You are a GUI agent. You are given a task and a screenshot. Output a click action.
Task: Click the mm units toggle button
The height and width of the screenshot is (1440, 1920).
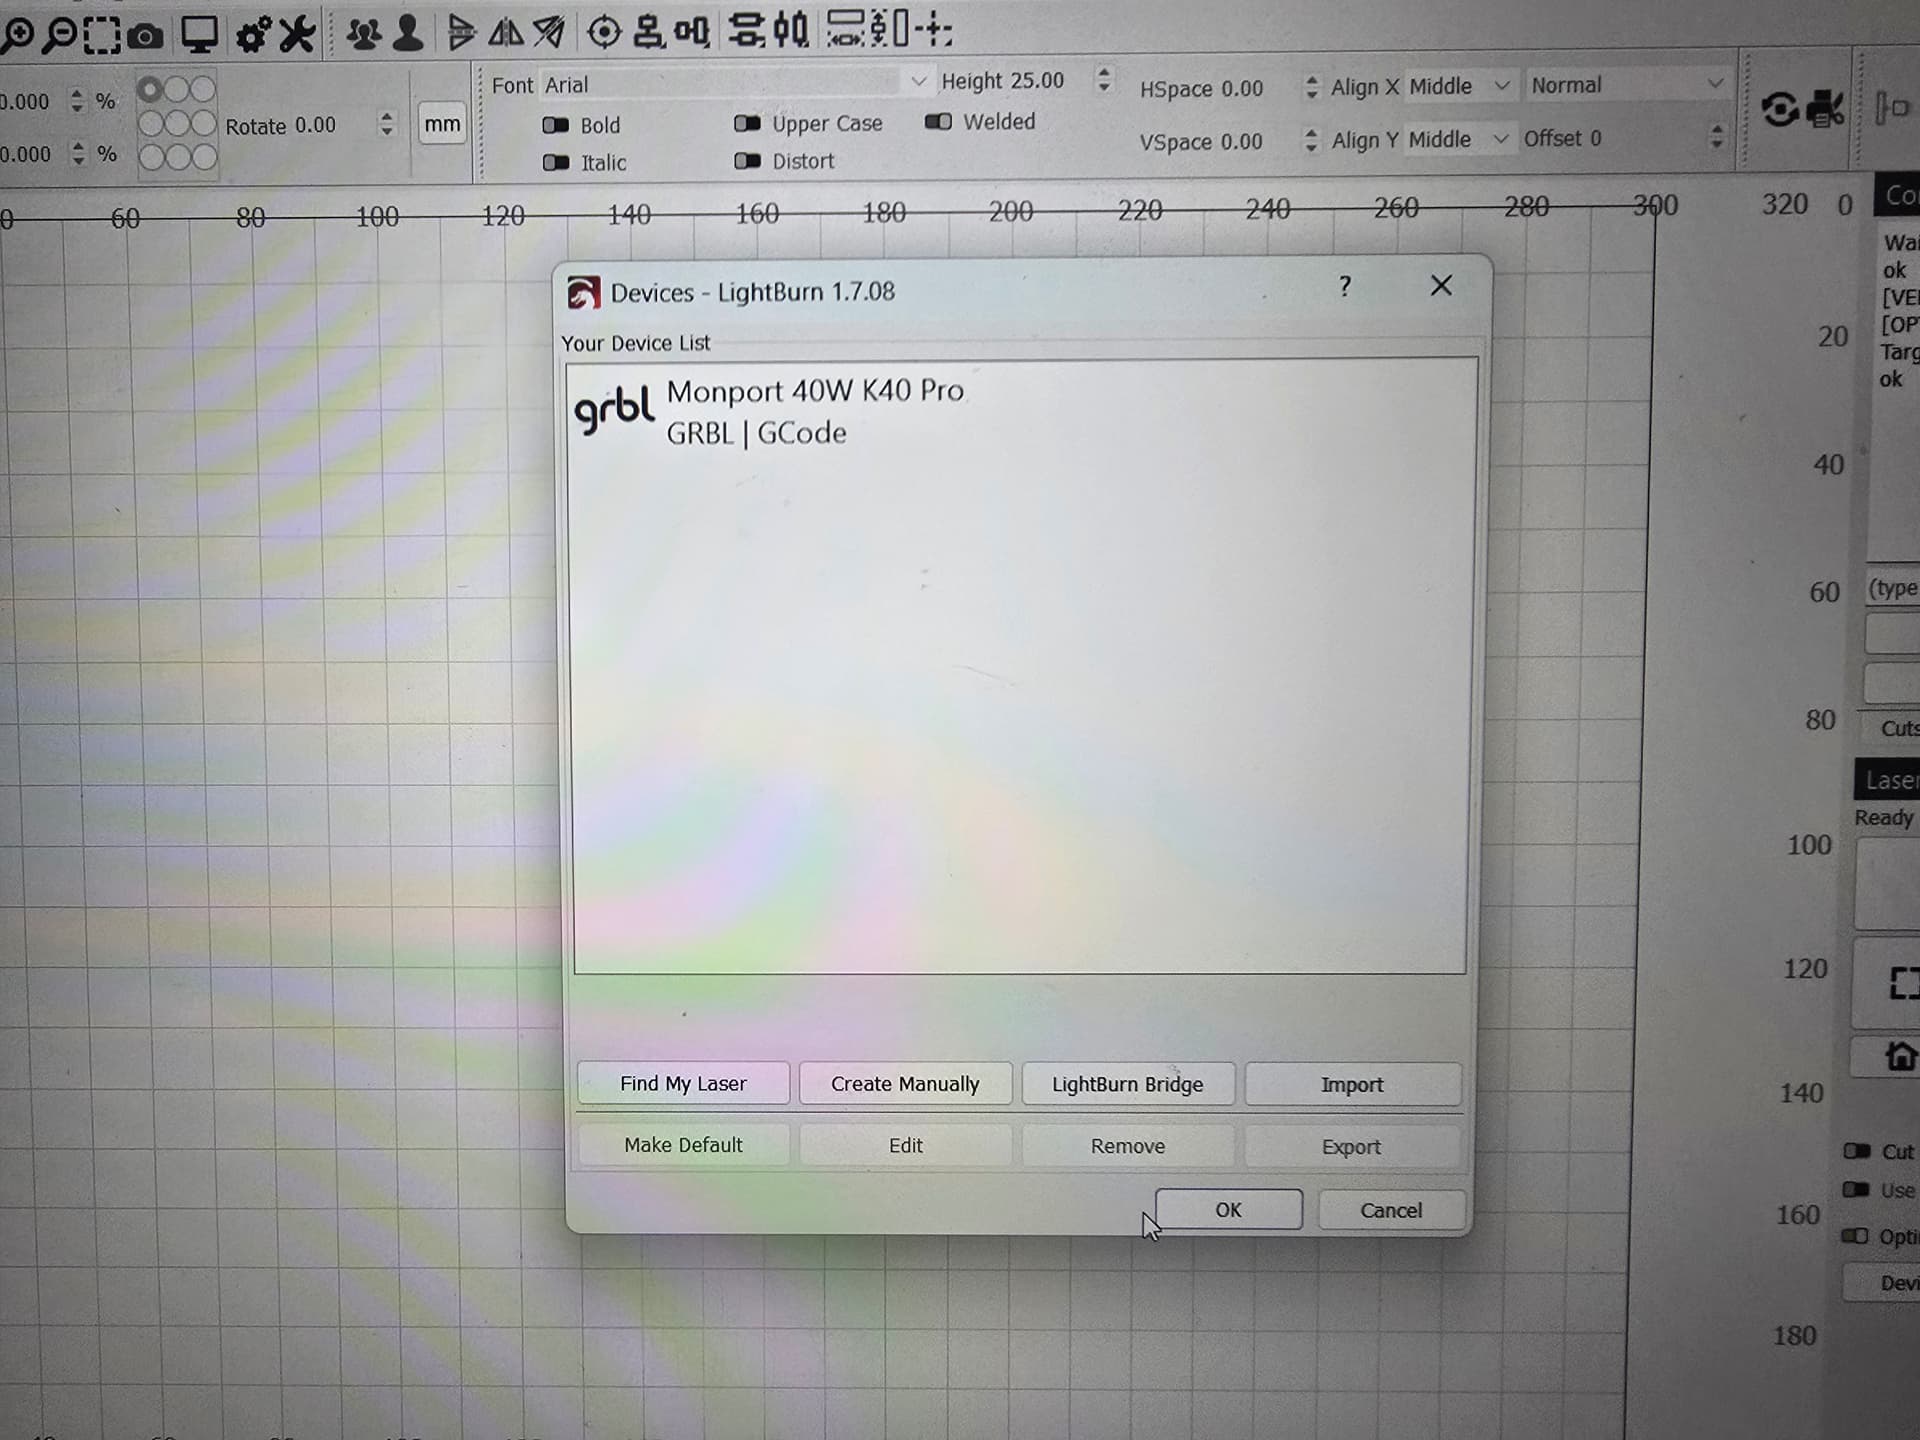(x=442, y=124)
